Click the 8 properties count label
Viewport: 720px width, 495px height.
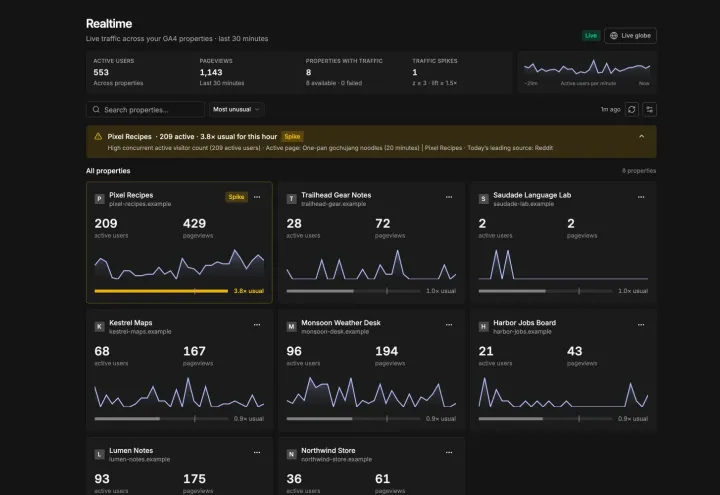[x=639, y=171]
